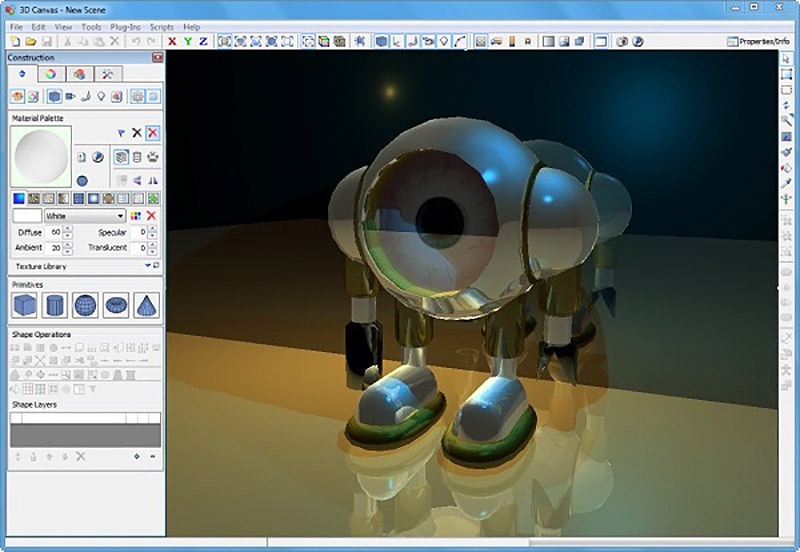The height and width of the screenshot is (552, 800).
Task: Insert a sphere primitive
Action: (85, 305)
